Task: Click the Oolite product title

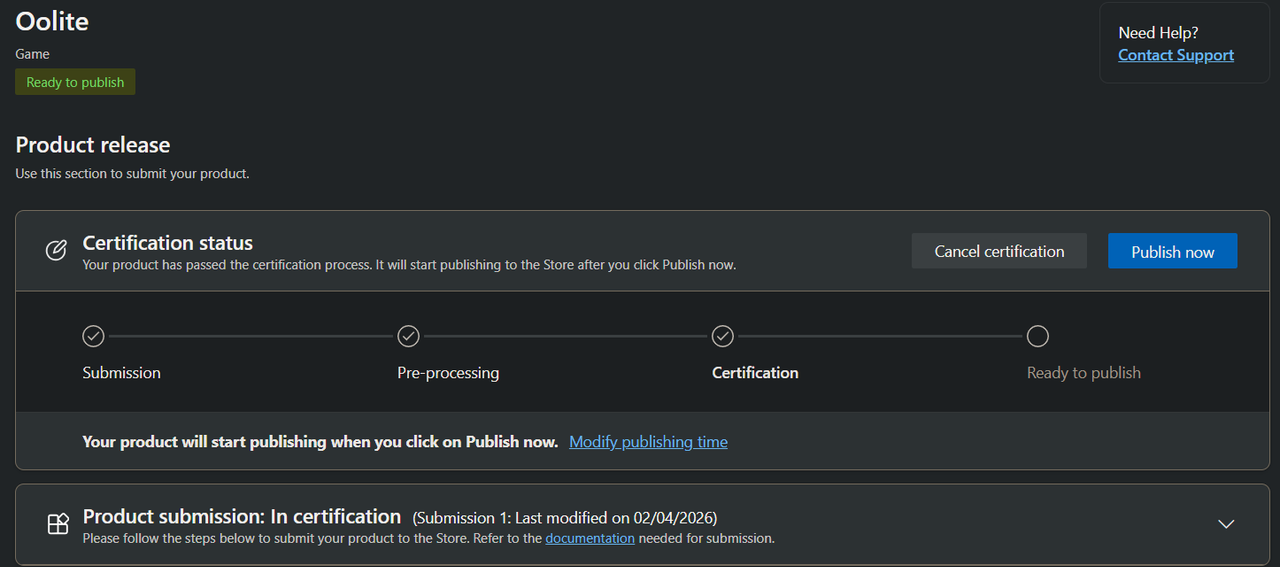Action: point(52,21)
